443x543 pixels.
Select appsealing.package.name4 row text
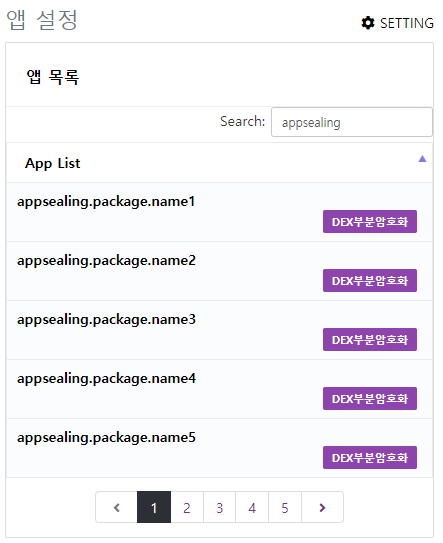[x=106, y=379]
